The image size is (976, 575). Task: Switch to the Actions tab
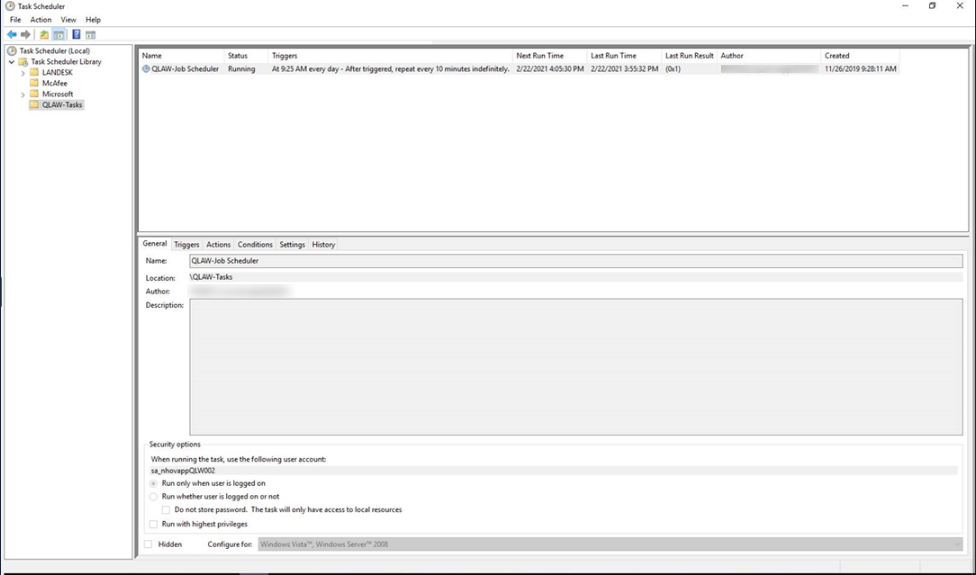218,245
